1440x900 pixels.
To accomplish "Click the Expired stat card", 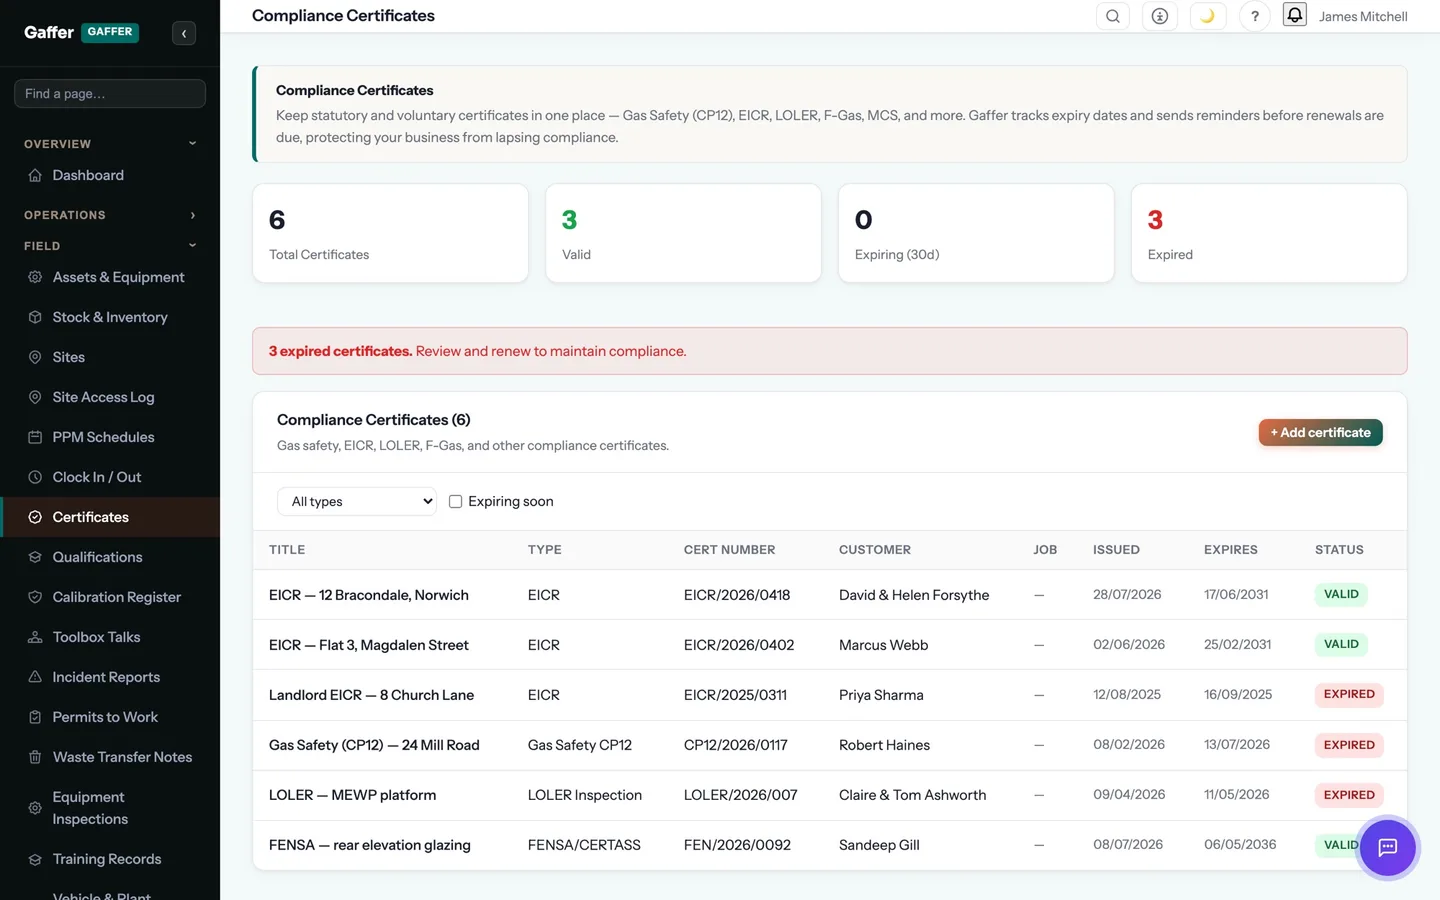I will coord(1269,233).
